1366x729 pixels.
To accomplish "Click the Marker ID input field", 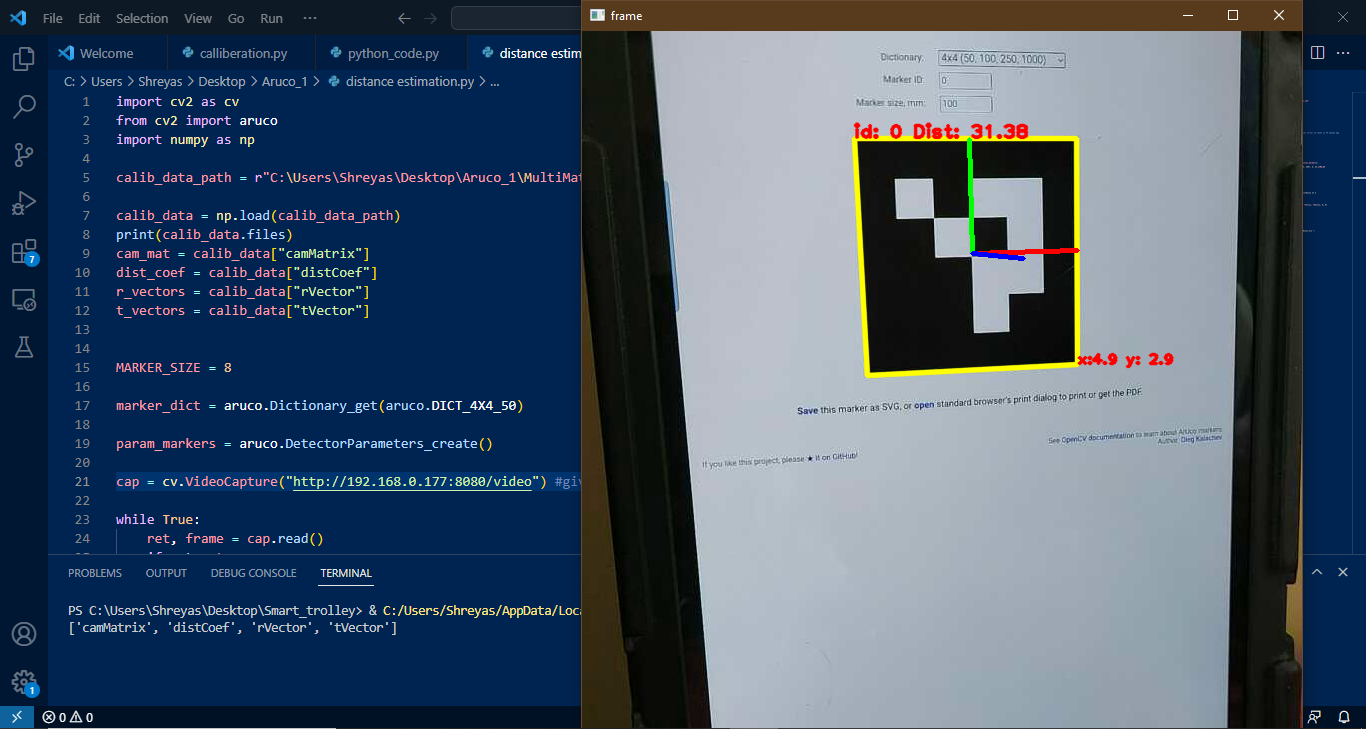I will tap(964, 80).
